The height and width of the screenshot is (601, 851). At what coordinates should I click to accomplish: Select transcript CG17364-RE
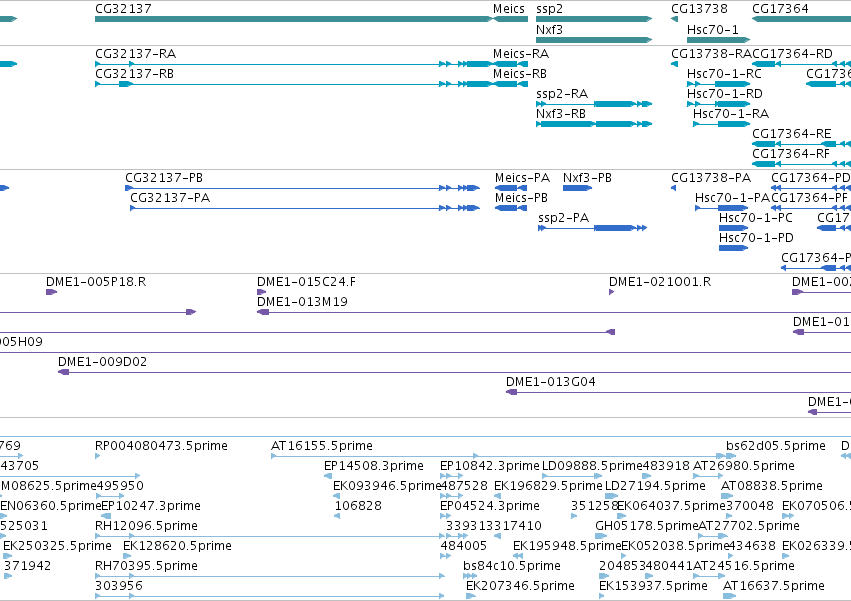point(801,144)
